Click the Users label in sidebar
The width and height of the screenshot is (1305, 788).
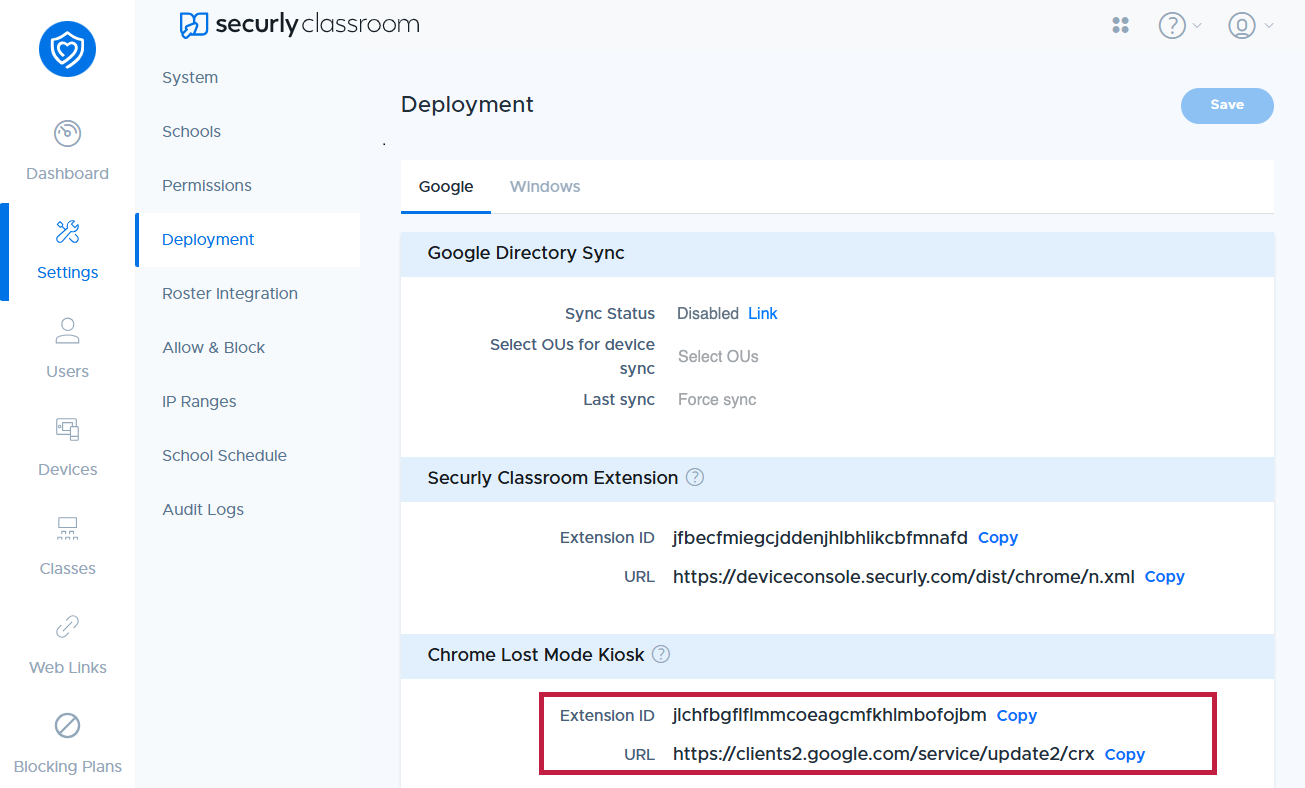(x=67, y=372)
